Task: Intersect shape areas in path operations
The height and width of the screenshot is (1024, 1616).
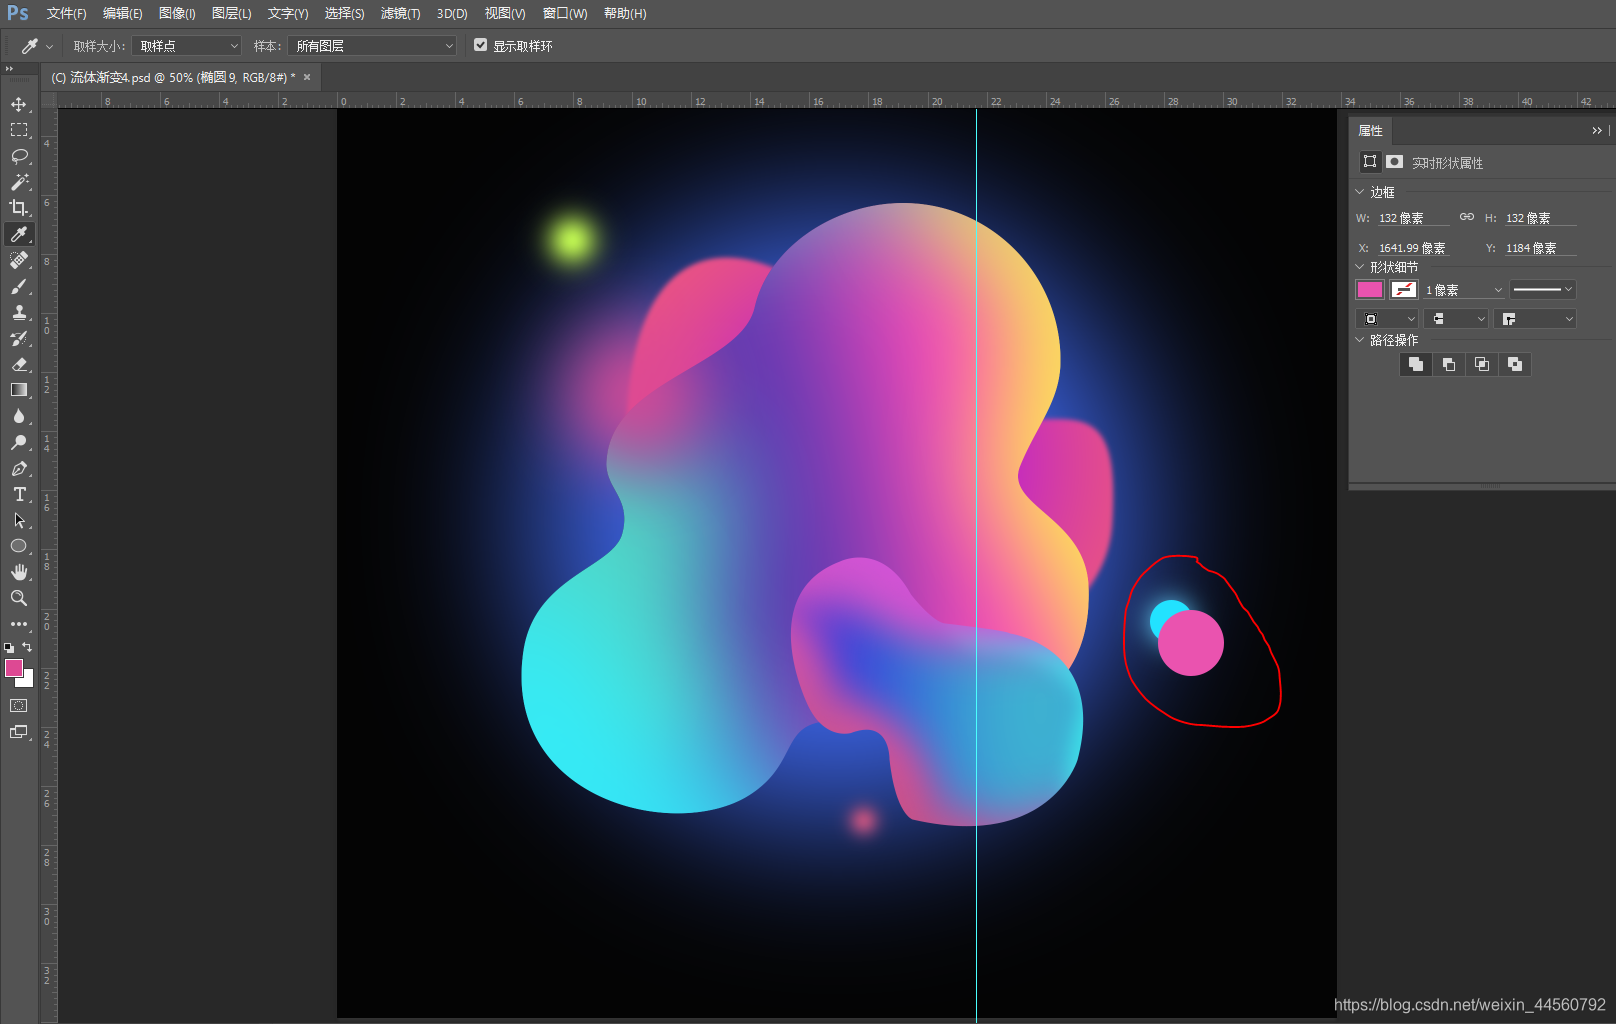Action: (1482, 364)
